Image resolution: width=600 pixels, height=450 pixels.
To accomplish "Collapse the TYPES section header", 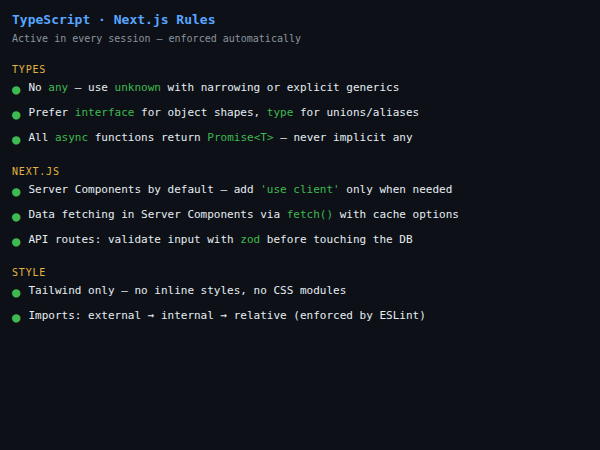I will point(29,69).
